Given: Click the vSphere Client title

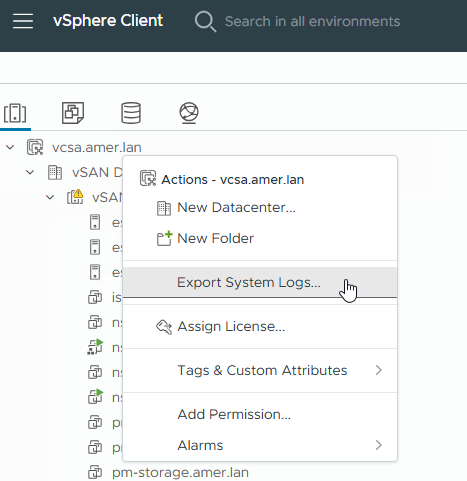Looking at the screenshot, I should 108,21.
